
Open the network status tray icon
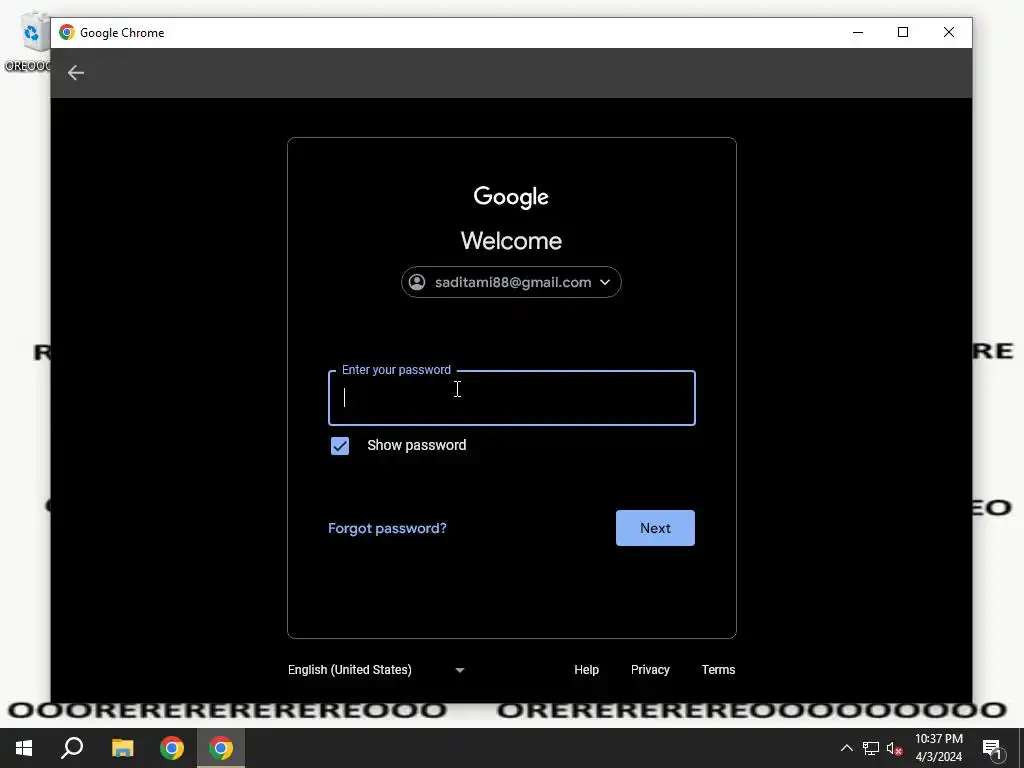[871, 748]
